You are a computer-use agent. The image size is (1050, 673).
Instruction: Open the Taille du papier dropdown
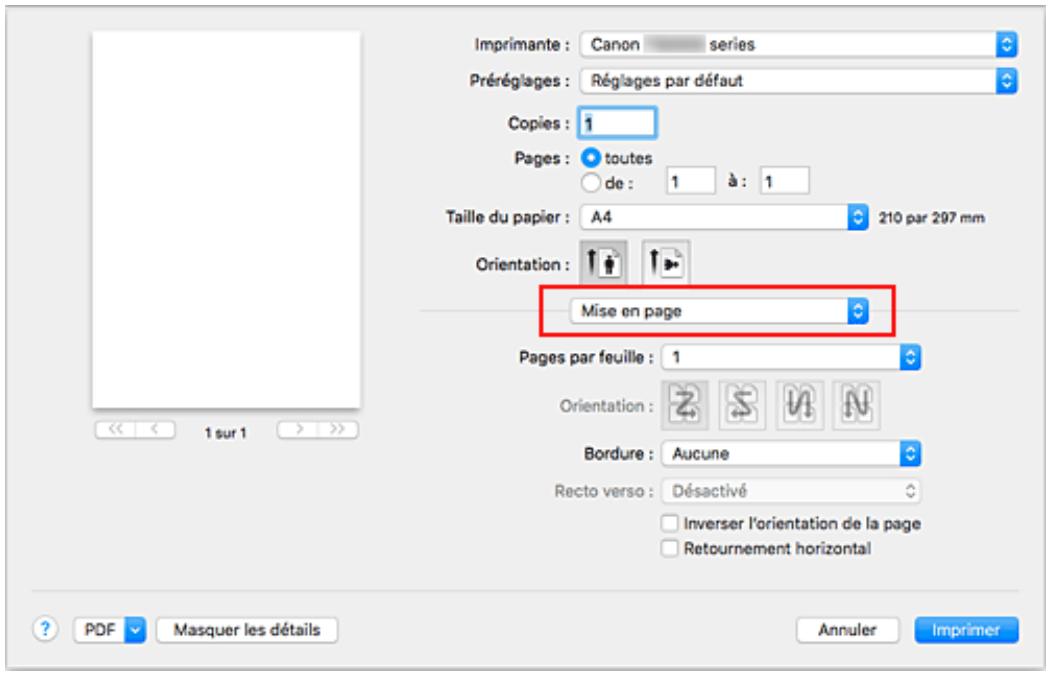point(725,217)
